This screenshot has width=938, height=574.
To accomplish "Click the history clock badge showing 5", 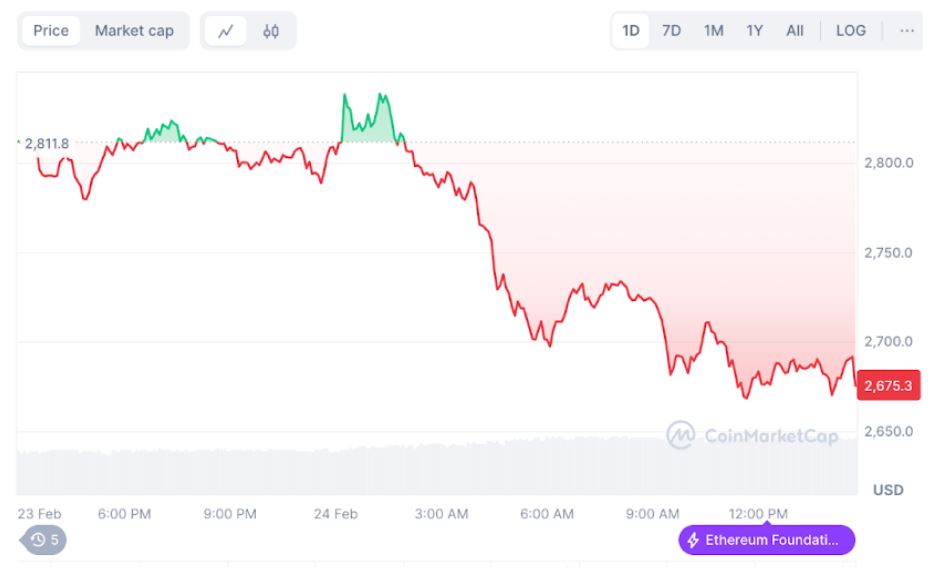I will tap(45, 540).
